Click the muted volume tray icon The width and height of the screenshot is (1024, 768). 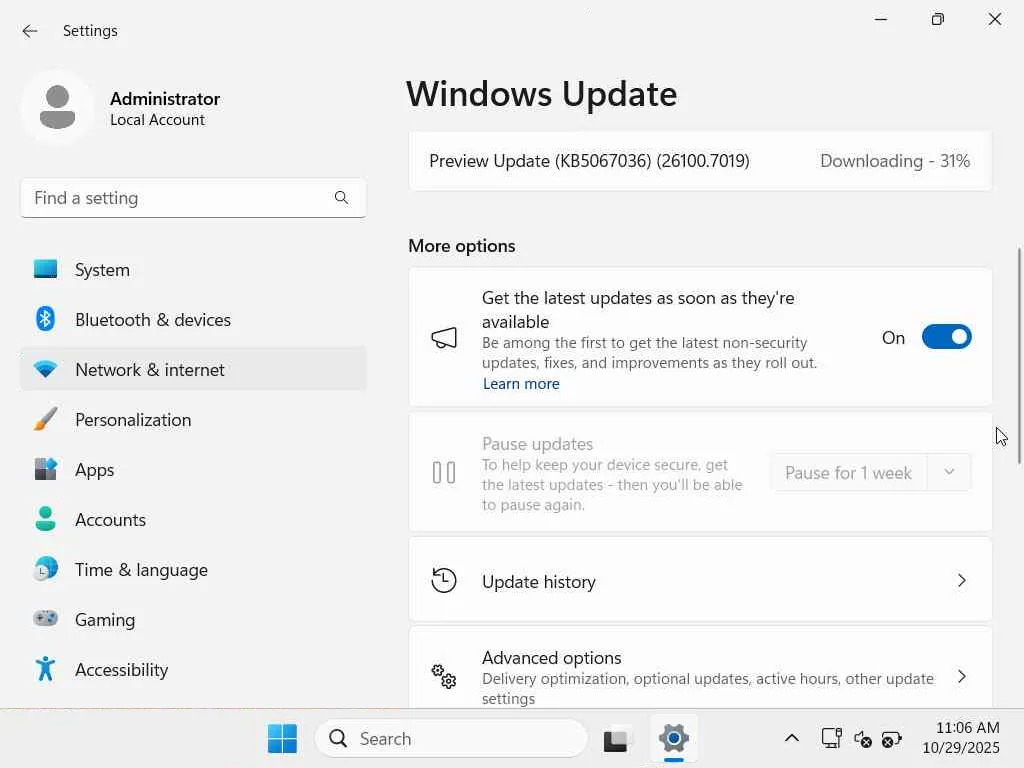tap(863, 739)
